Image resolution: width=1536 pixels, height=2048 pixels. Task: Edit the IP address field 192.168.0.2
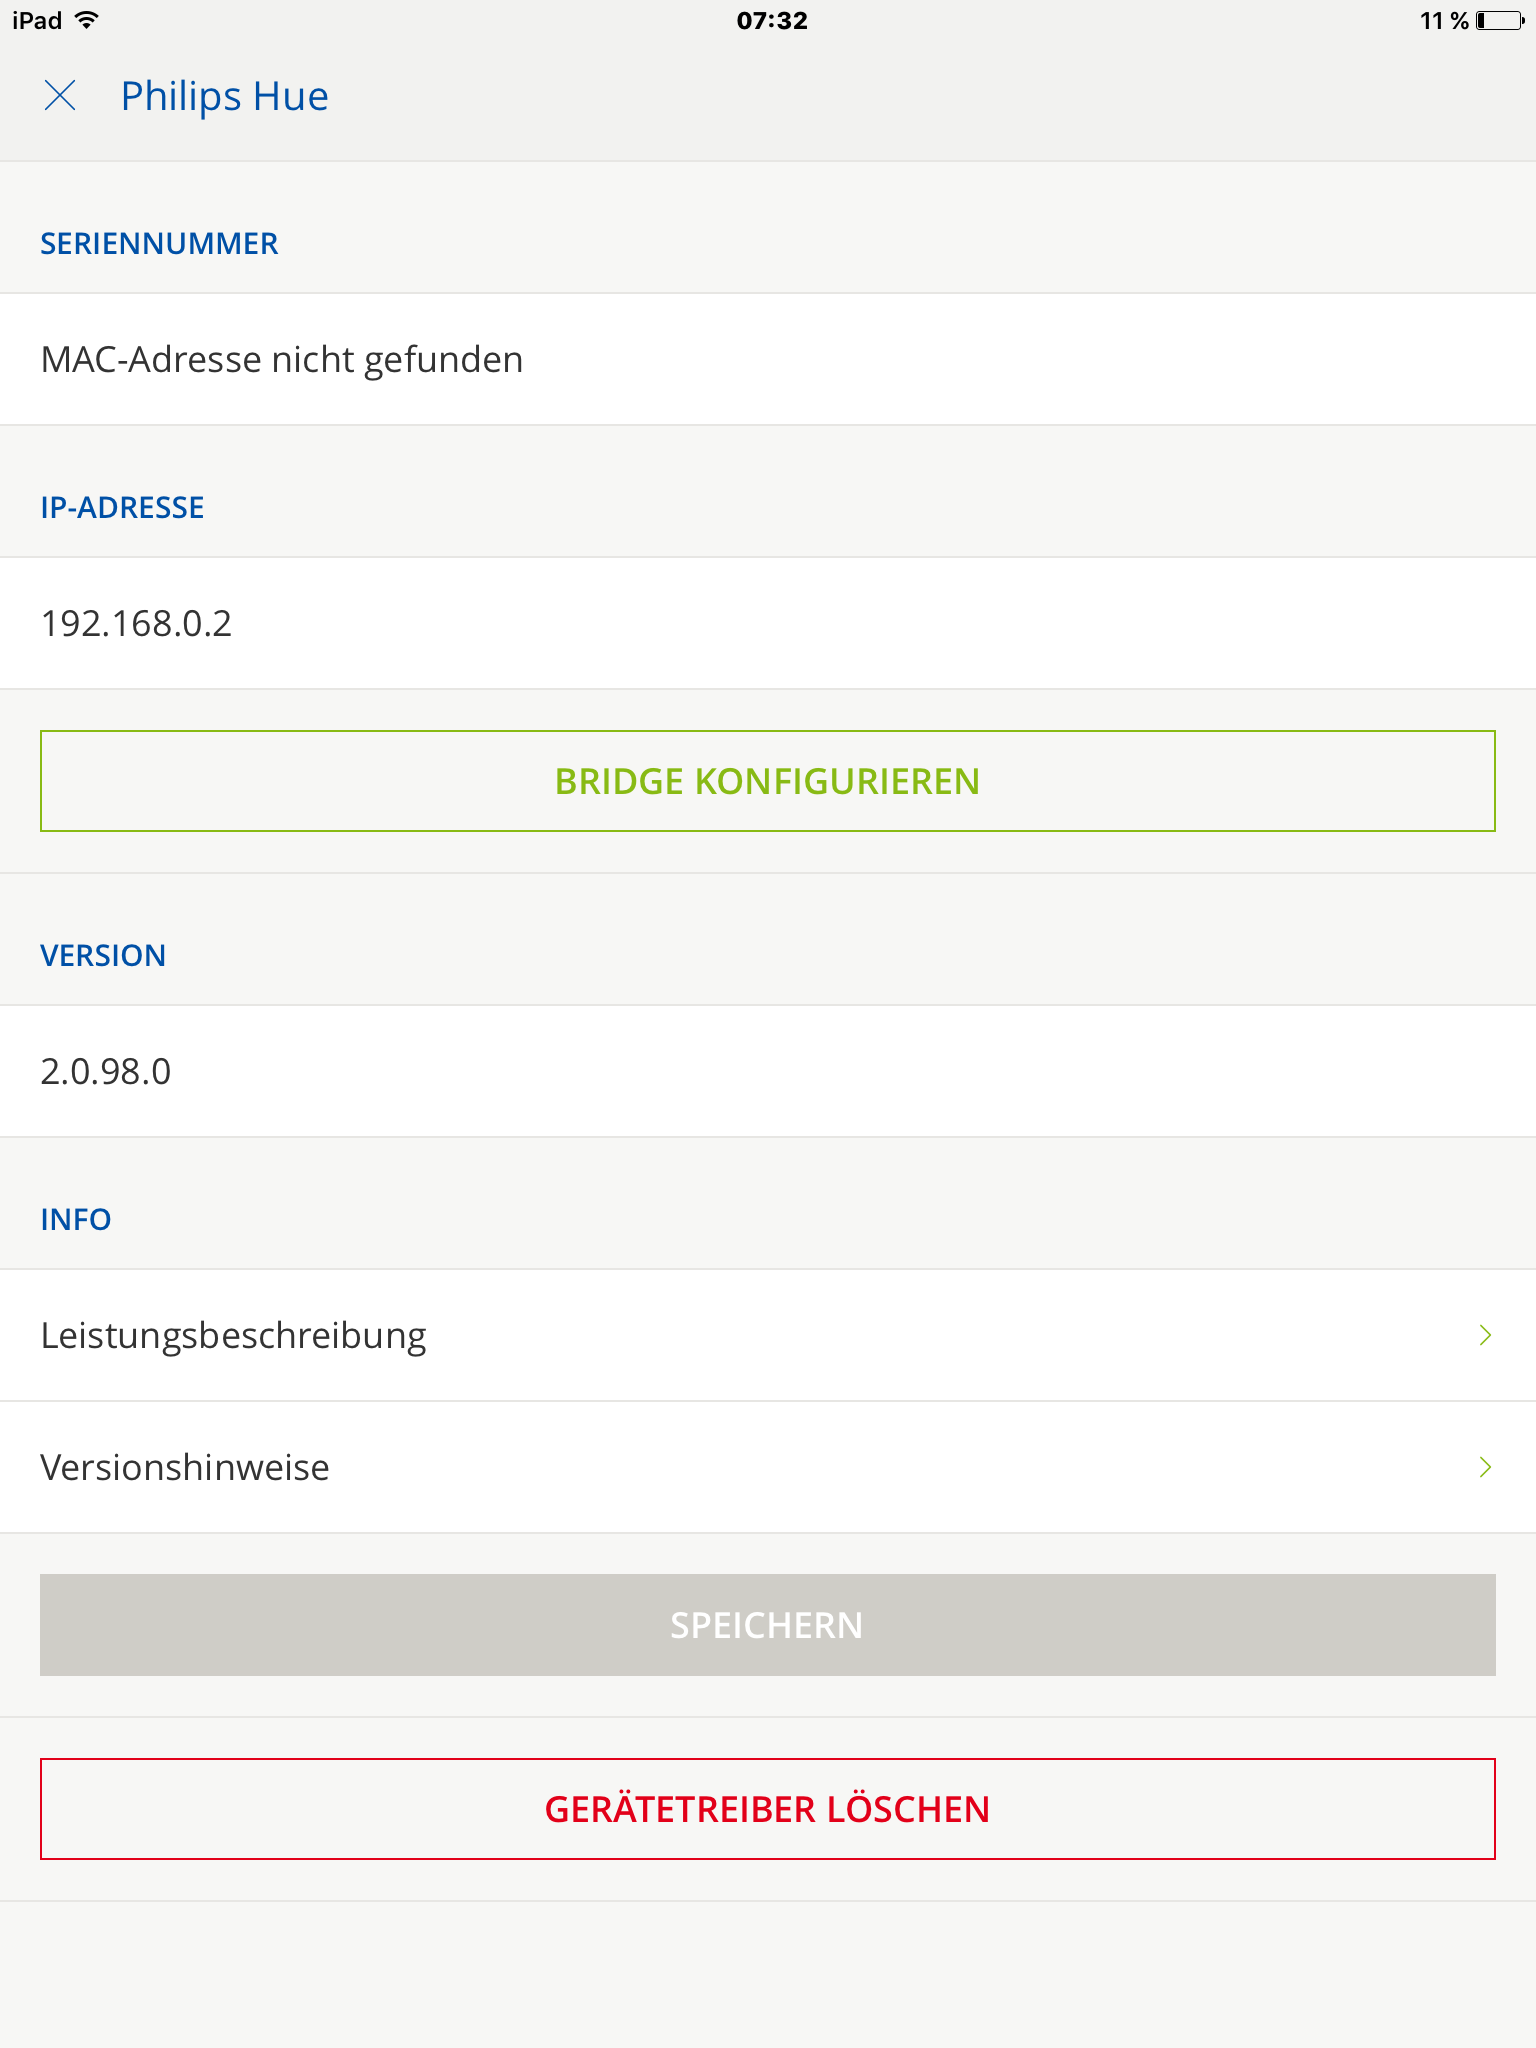coord(137,623)
